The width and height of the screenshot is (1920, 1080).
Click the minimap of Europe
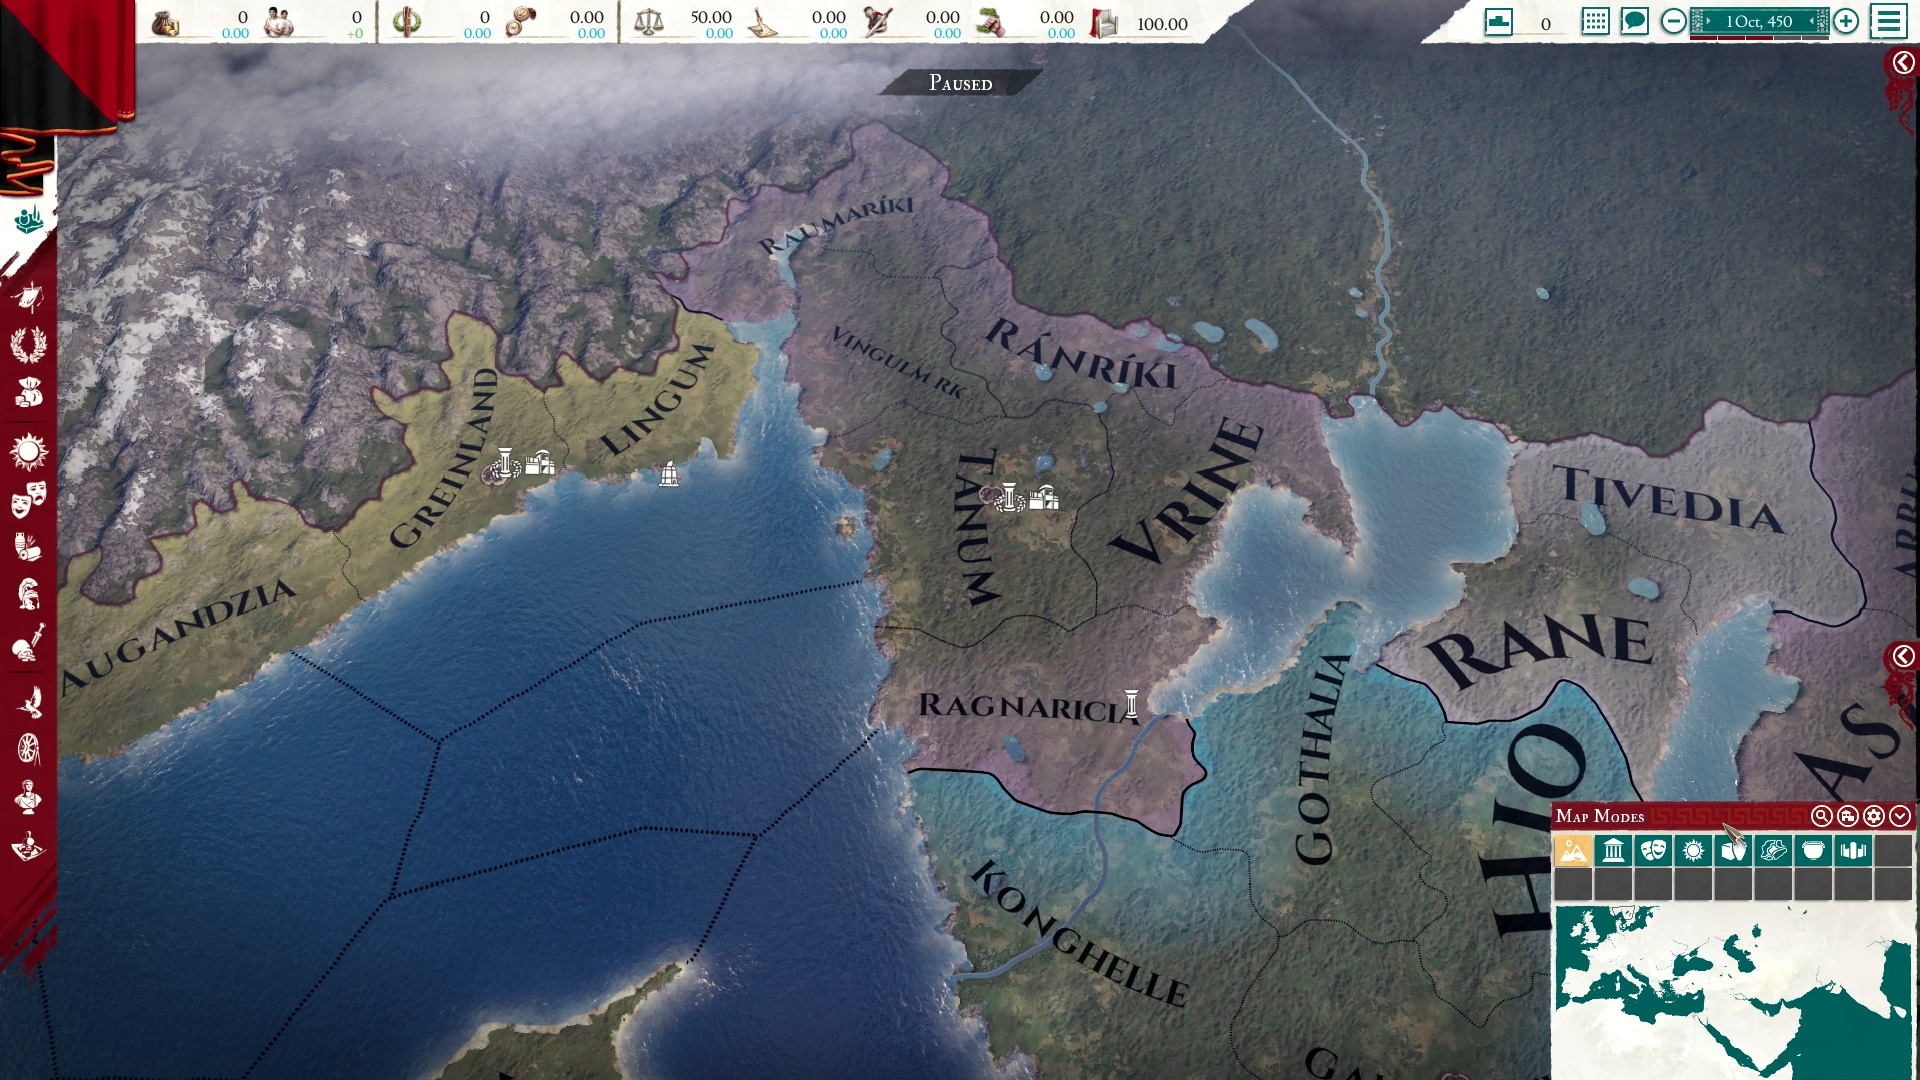tap(1733, 992)
